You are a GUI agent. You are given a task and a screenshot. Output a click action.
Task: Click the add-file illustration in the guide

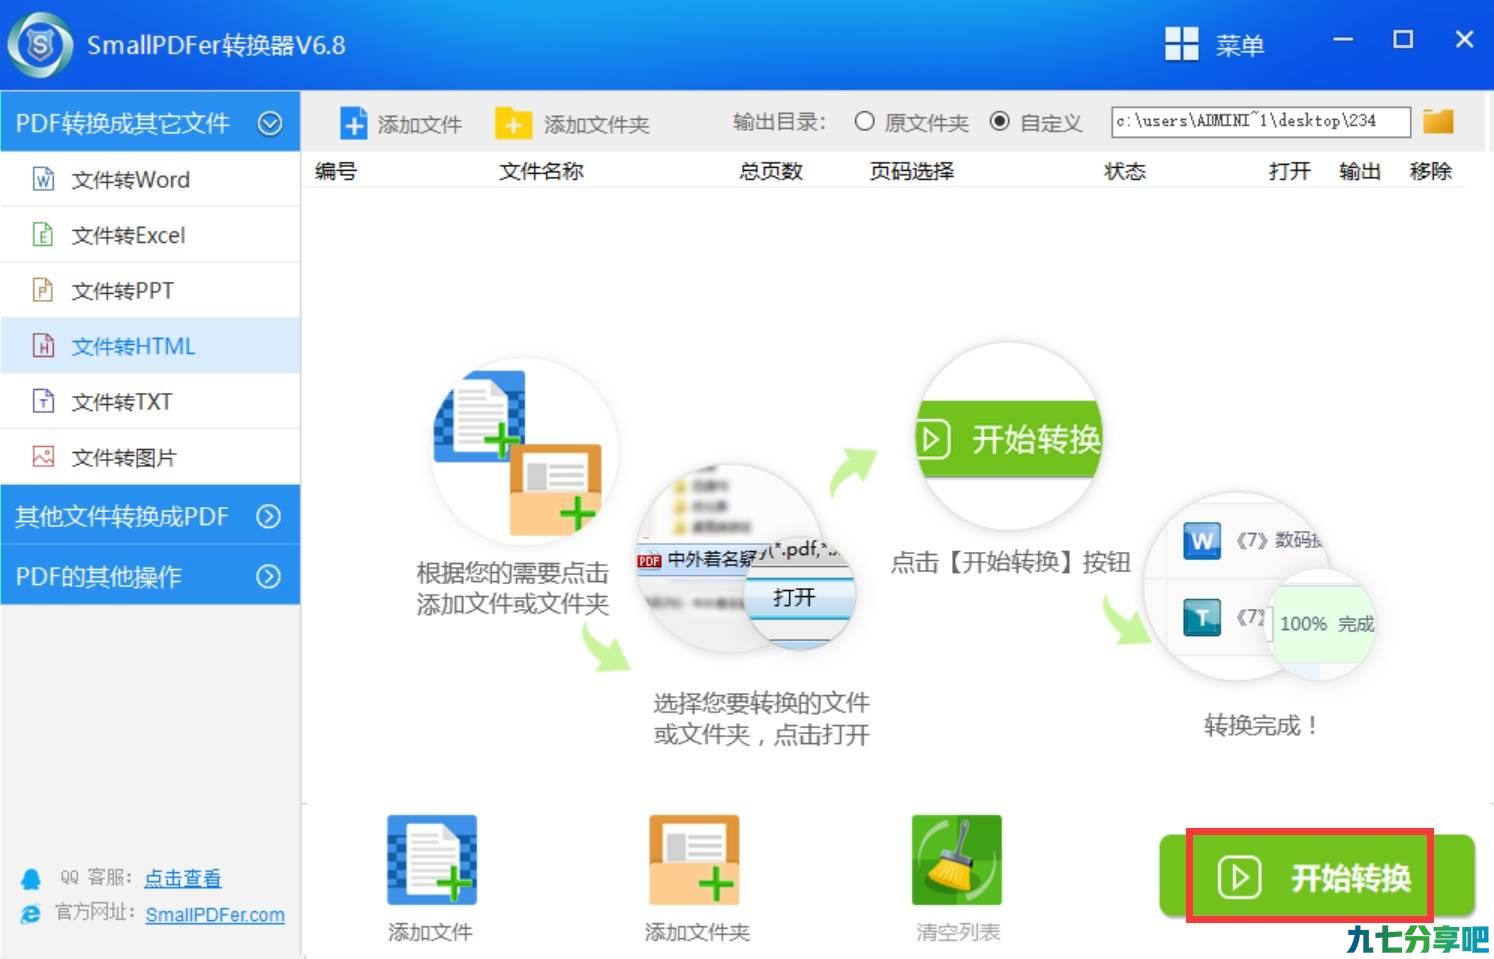pyautogui.click(x=523, y=452)
